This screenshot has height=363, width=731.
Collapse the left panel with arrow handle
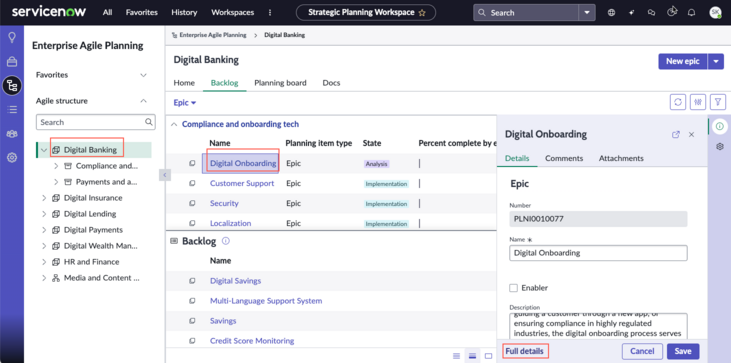(x=164, y=175)
